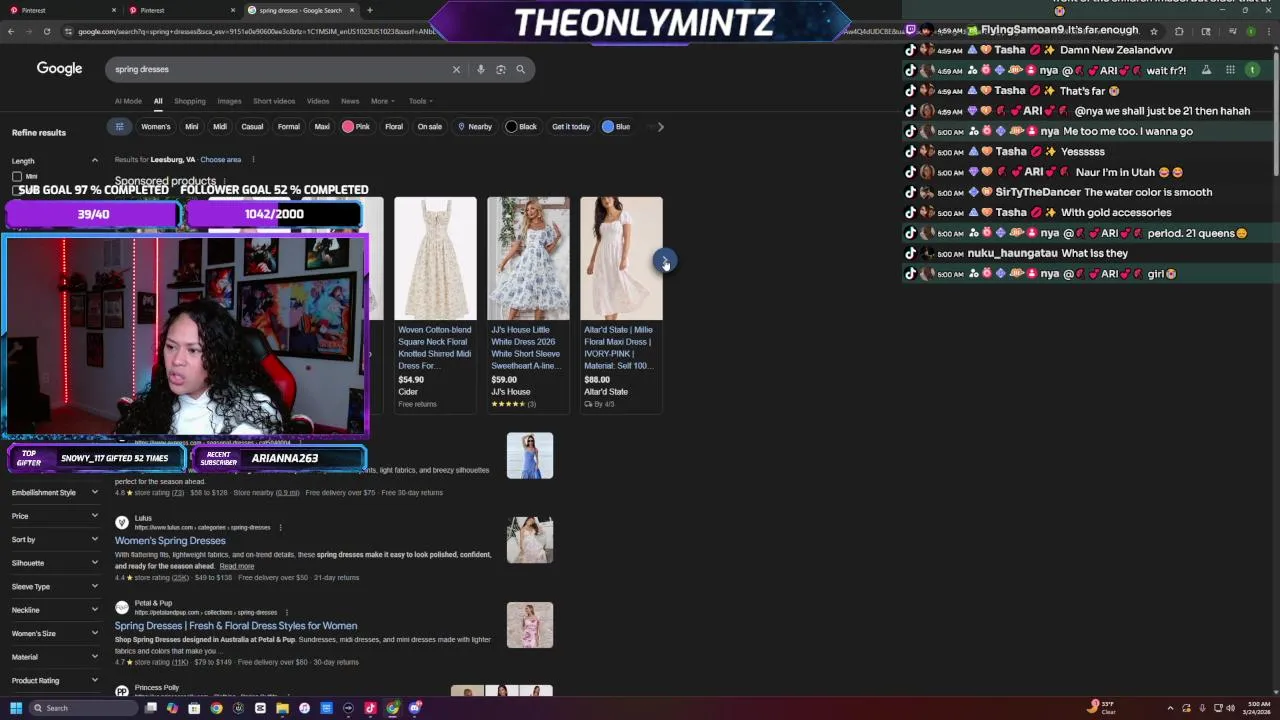
Task: Open Altar'd State Millie maxi dress thumbnail
Action: coord(621,258)
